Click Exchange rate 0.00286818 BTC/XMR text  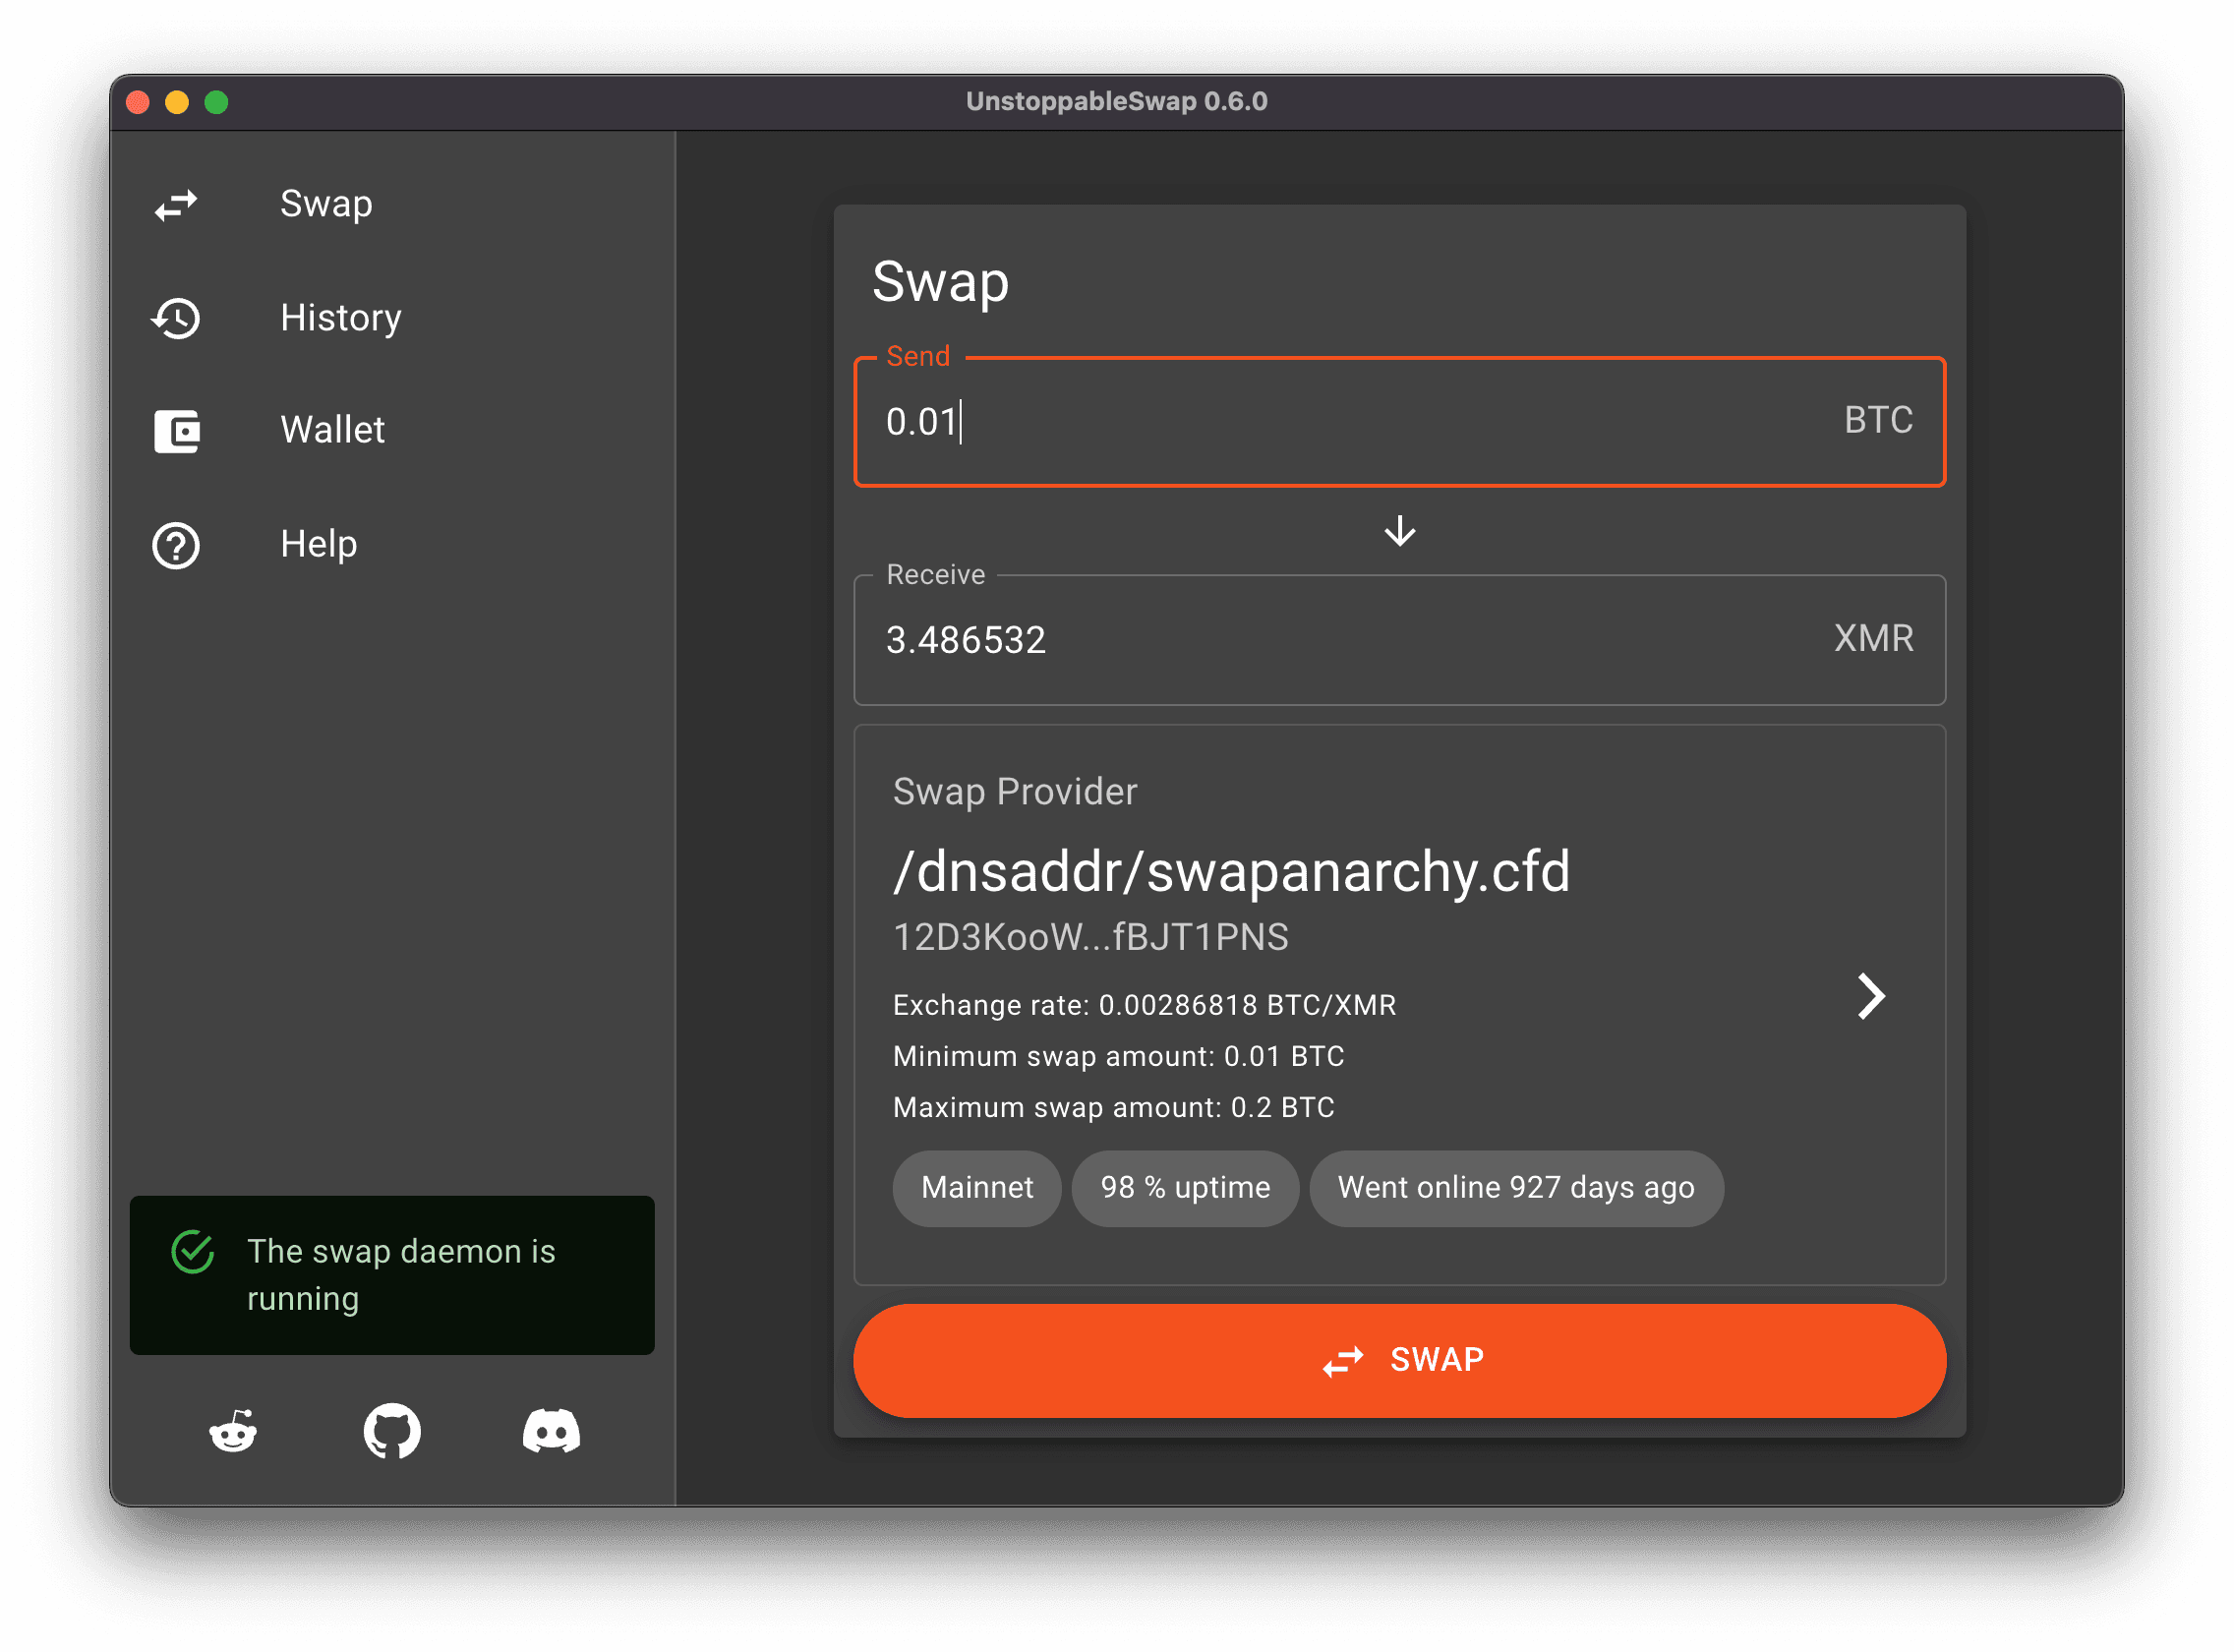click(x=1144, y=1005)
